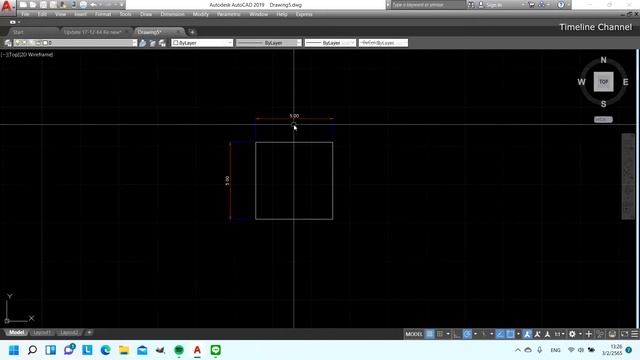Toggle Object snap tracking in status bar
The height and width of the screenshot is (360, 640).
(x=500, y=334)
